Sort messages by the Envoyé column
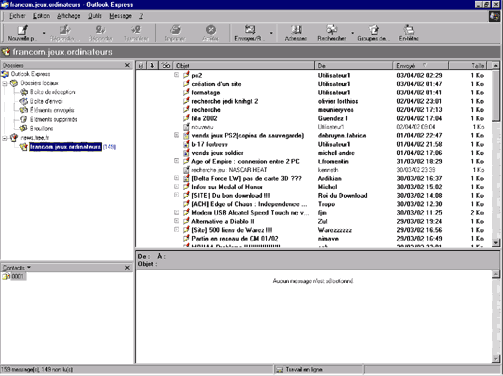This screenshot has height=376, width=503. click(421, 65)
